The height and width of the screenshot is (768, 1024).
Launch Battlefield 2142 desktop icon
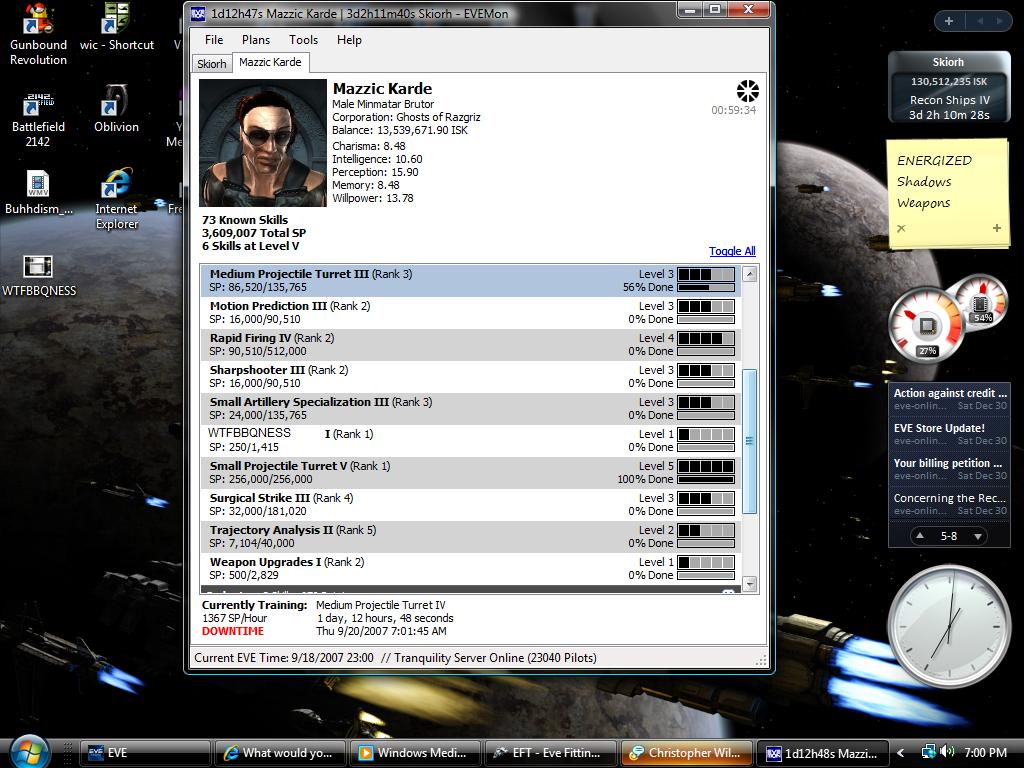pos(38,120)
